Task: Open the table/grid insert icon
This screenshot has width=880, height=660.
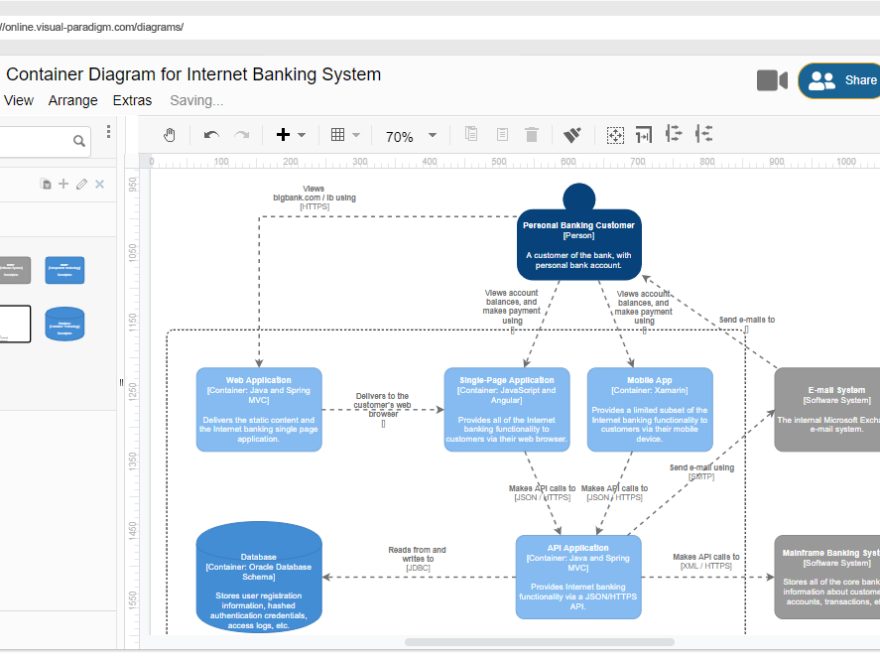Action: click(340, 134)
